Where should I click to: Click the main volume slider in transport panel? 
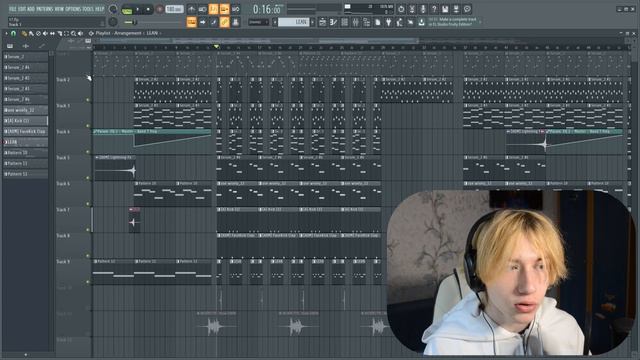tap(131, 22)
